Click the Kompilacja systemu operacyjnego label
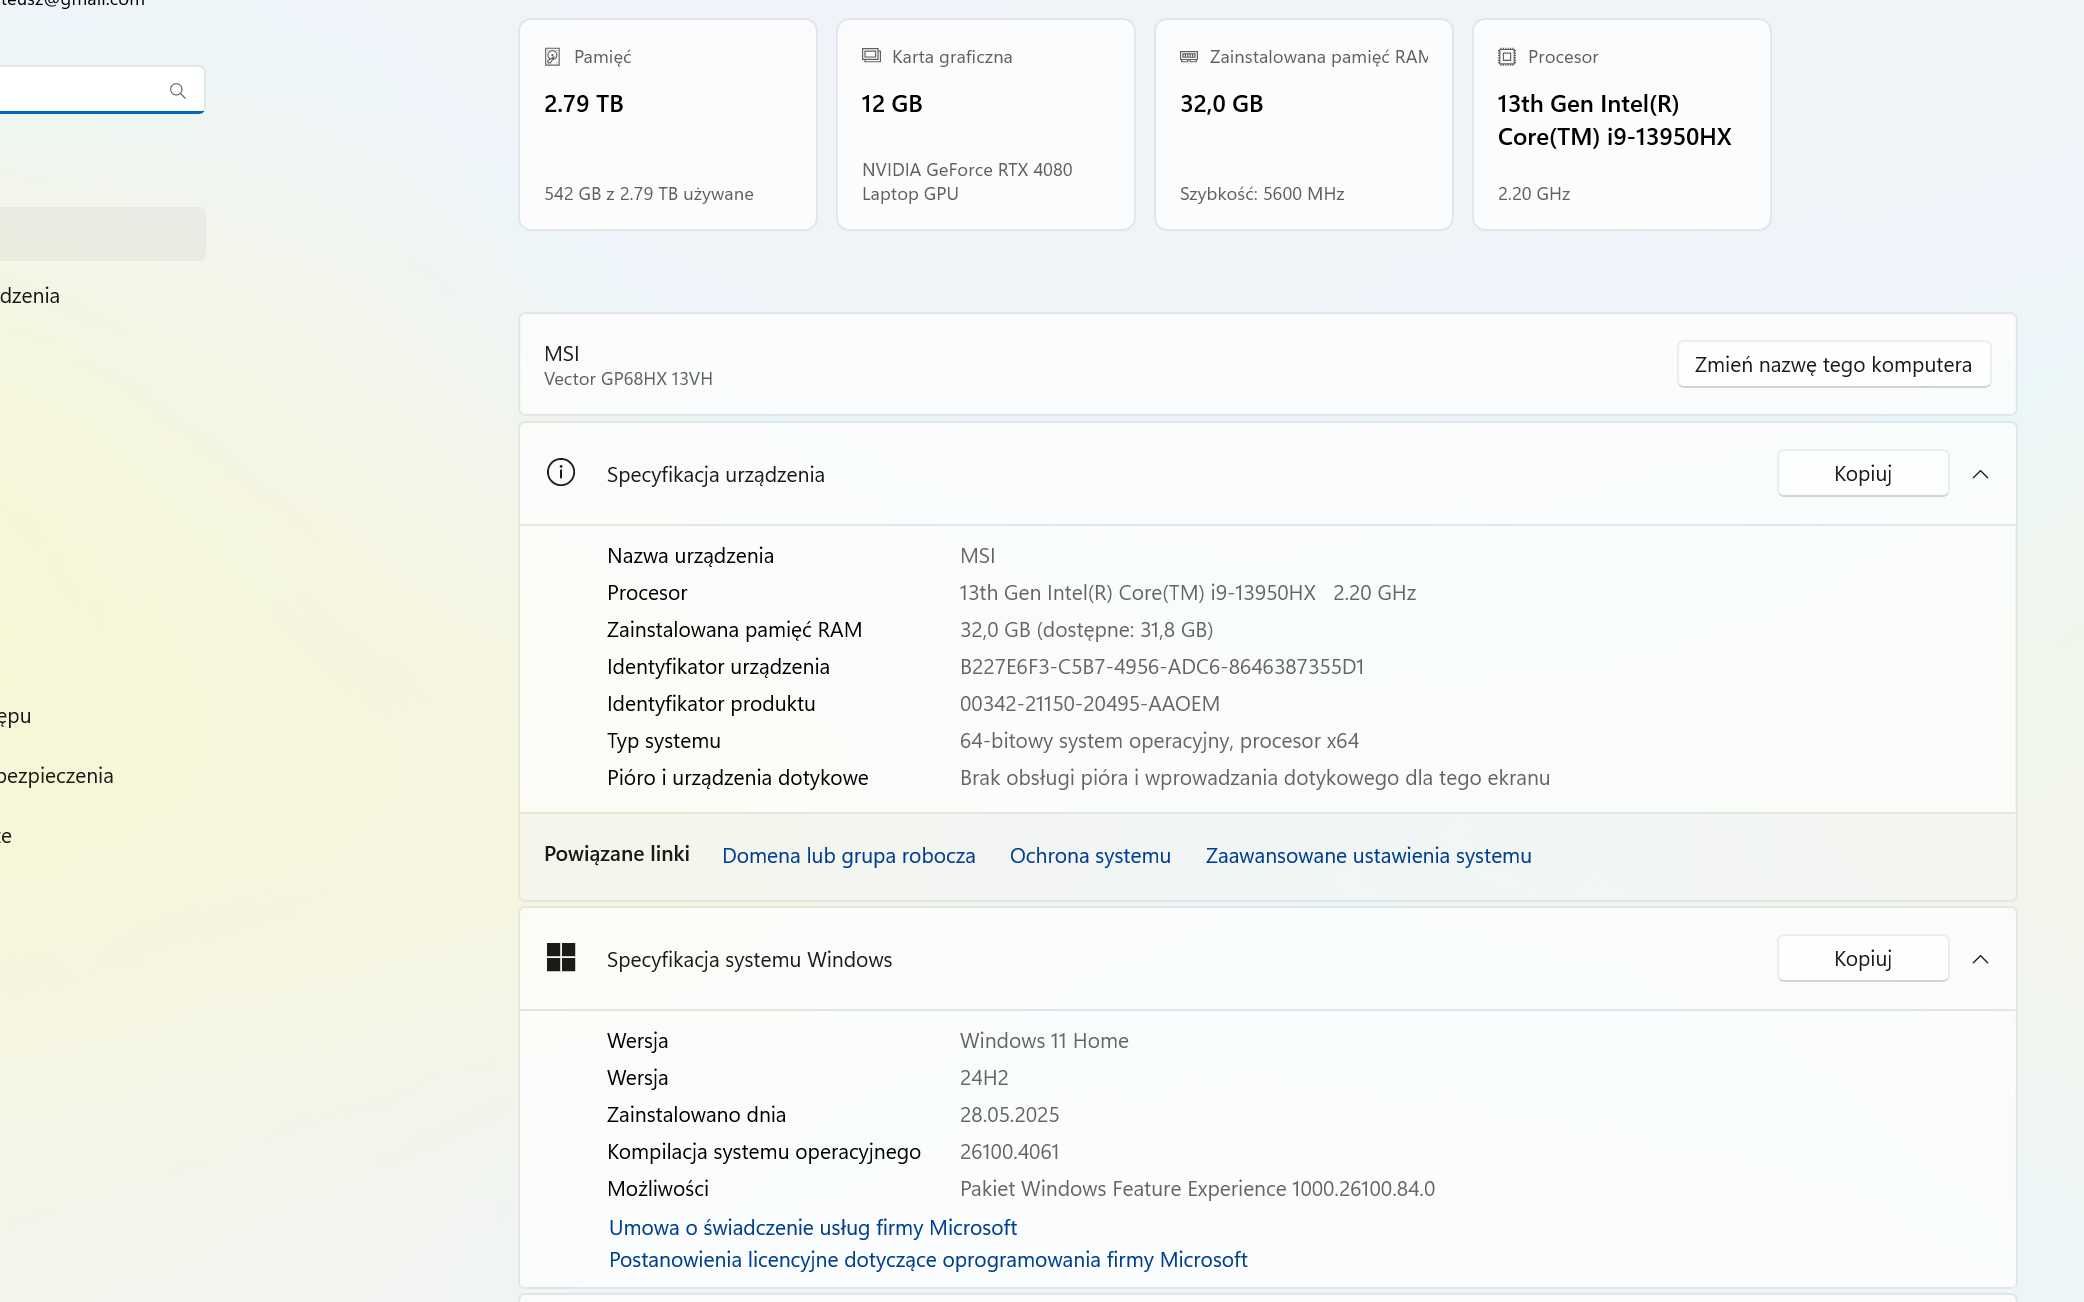The image size is (2084, 1302). (764, 1152)
